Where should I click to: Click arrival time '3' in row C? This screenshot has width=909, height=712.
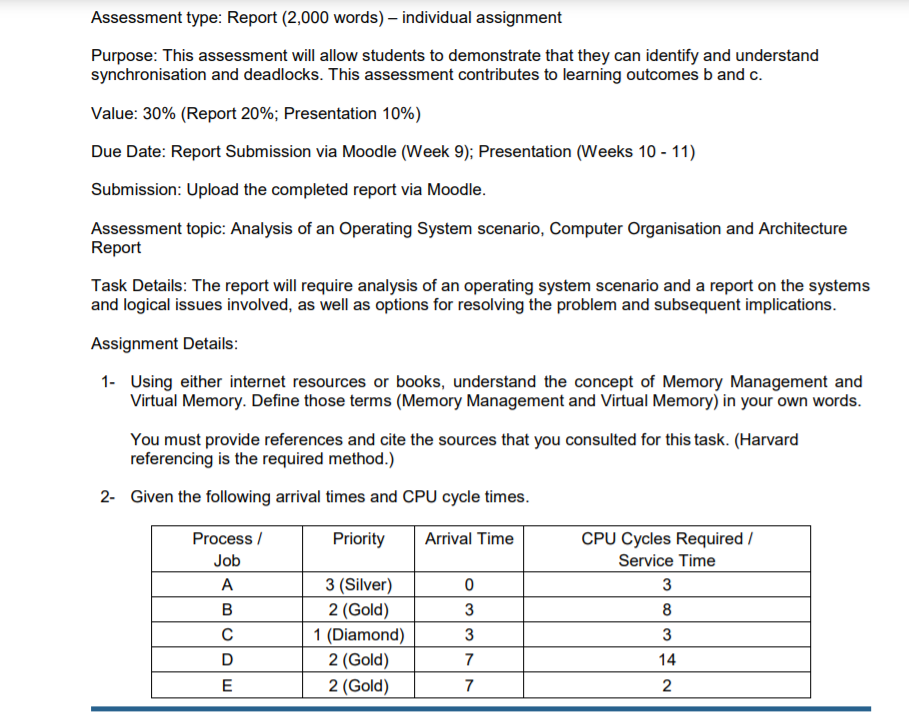tap(469, 635)
